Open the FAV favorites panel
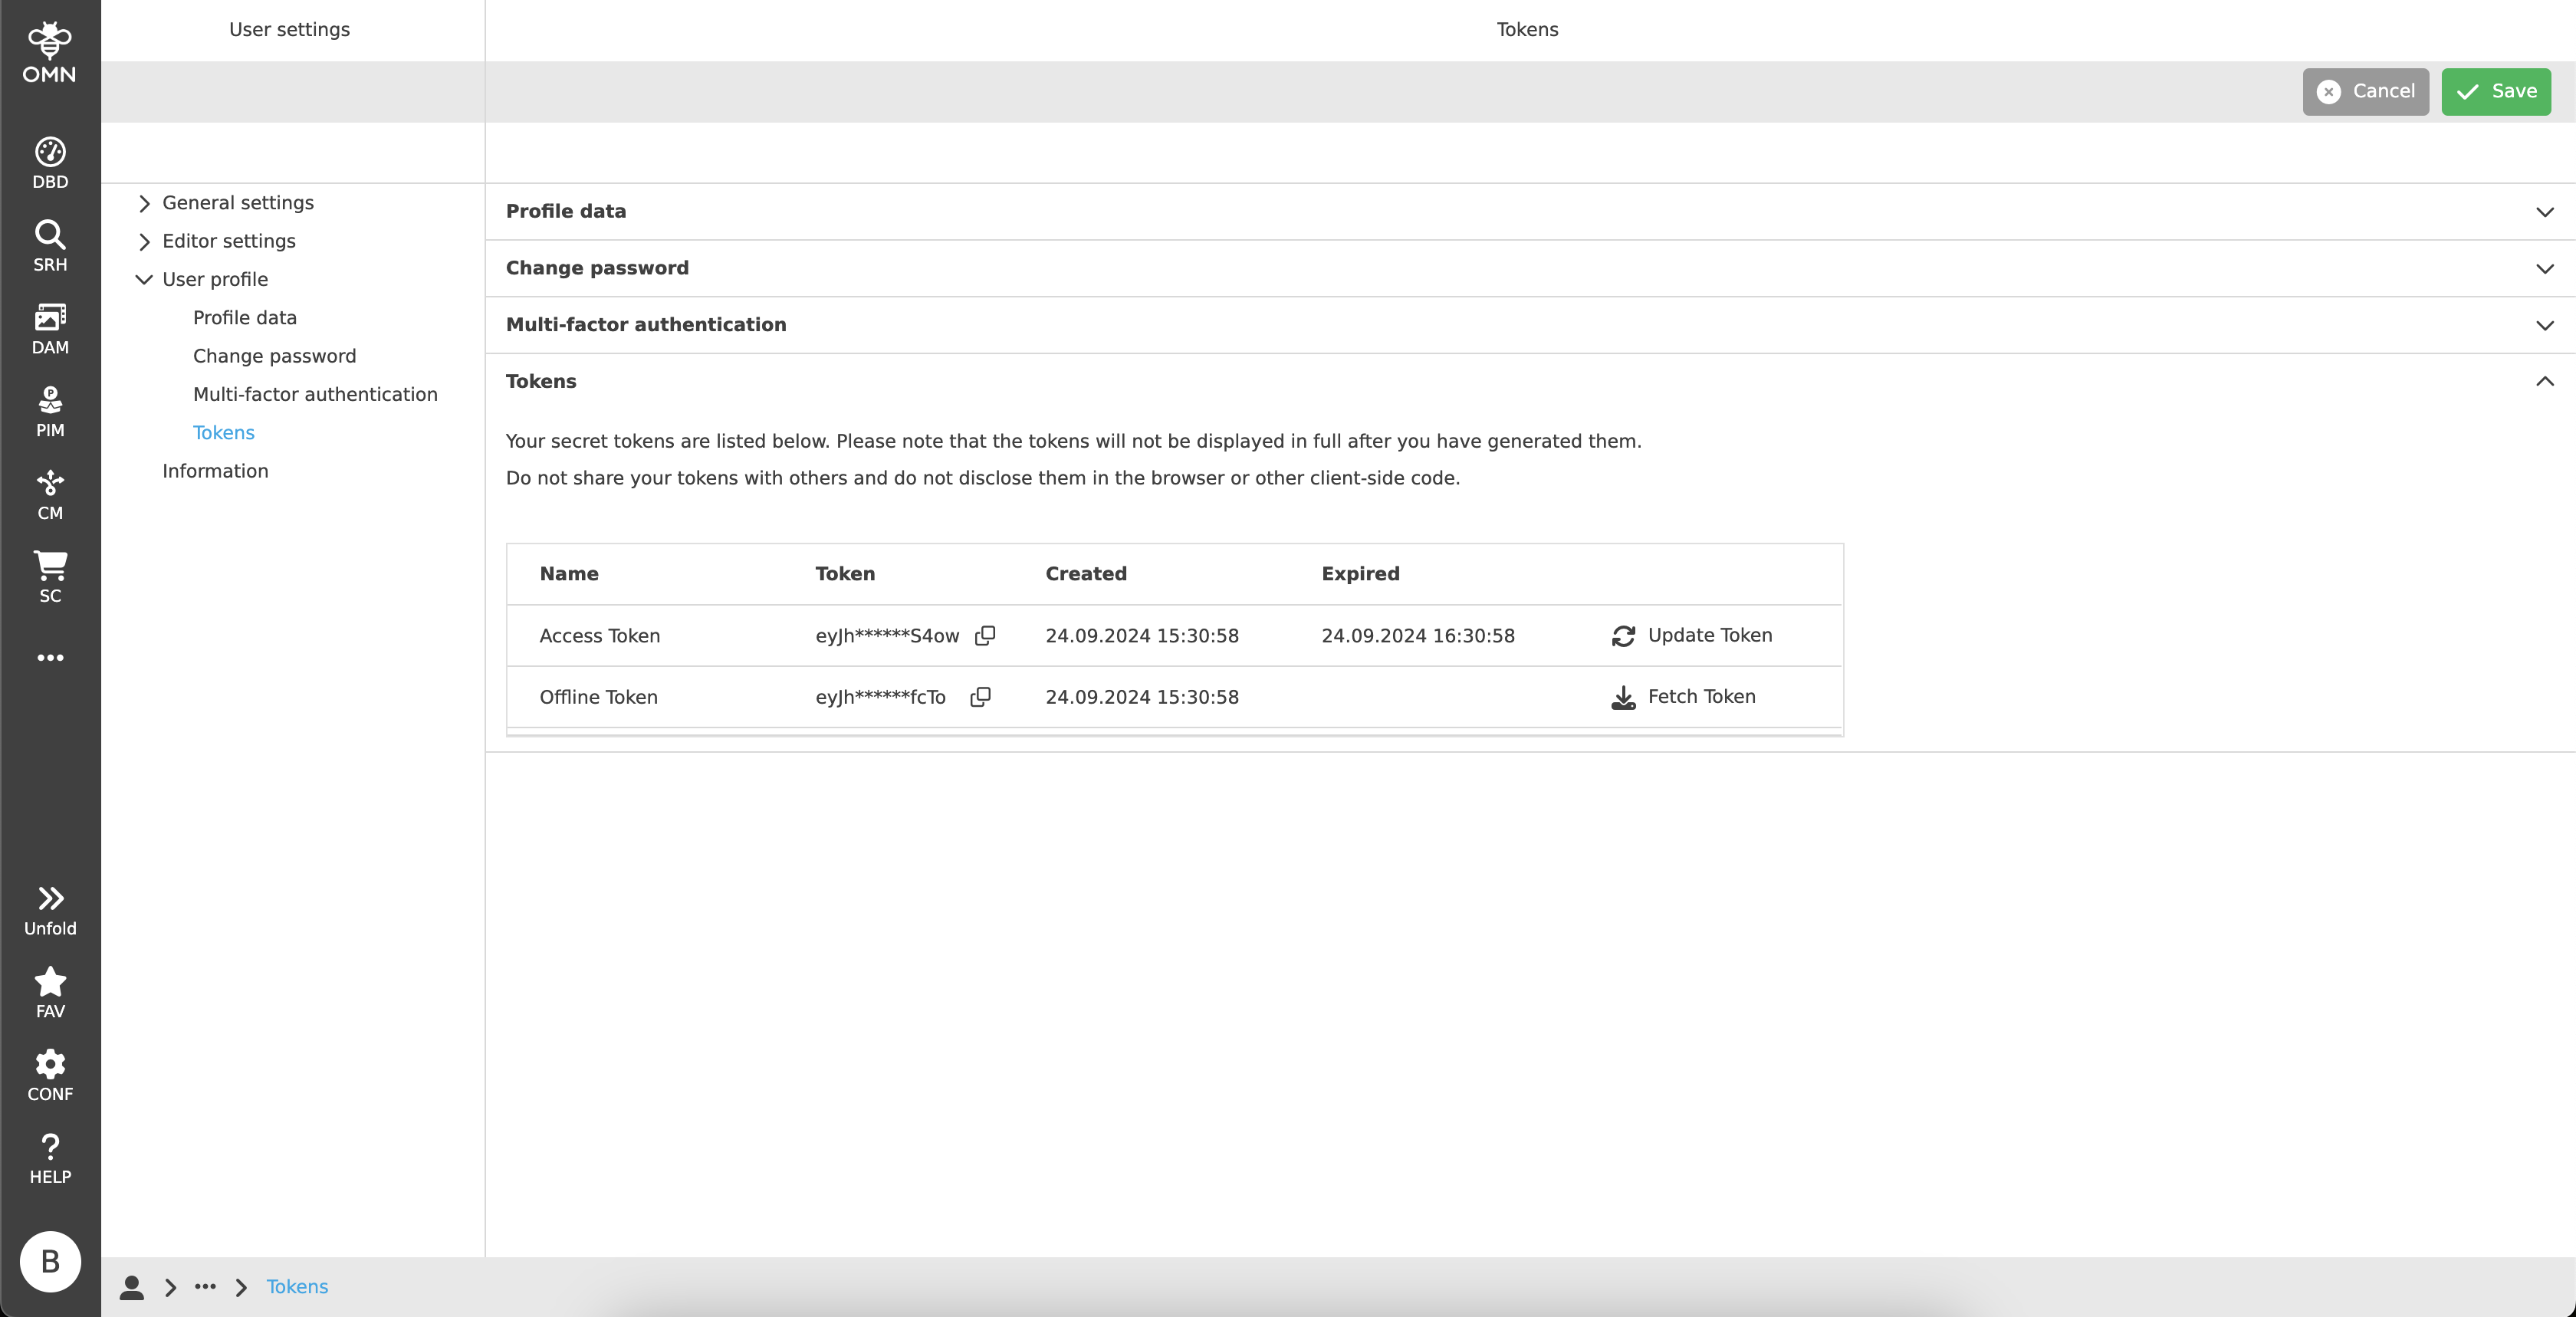 pos(49,991)
